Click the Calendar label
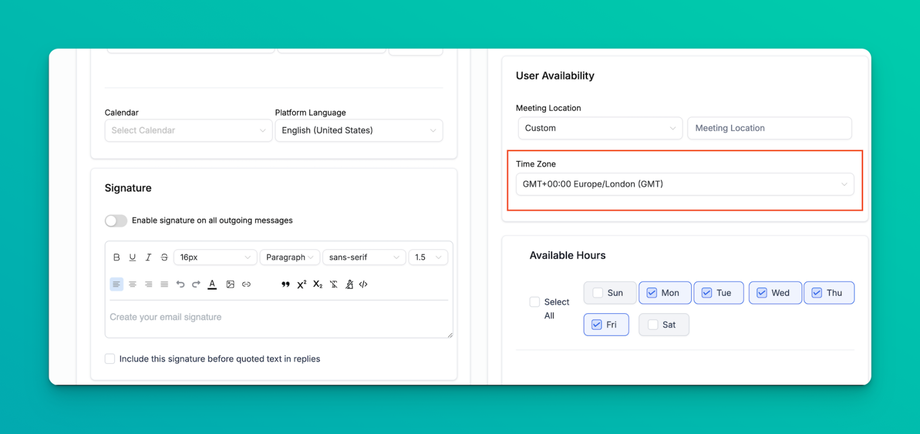Viewport: 920px width, 434px height. tap(121, 112)
